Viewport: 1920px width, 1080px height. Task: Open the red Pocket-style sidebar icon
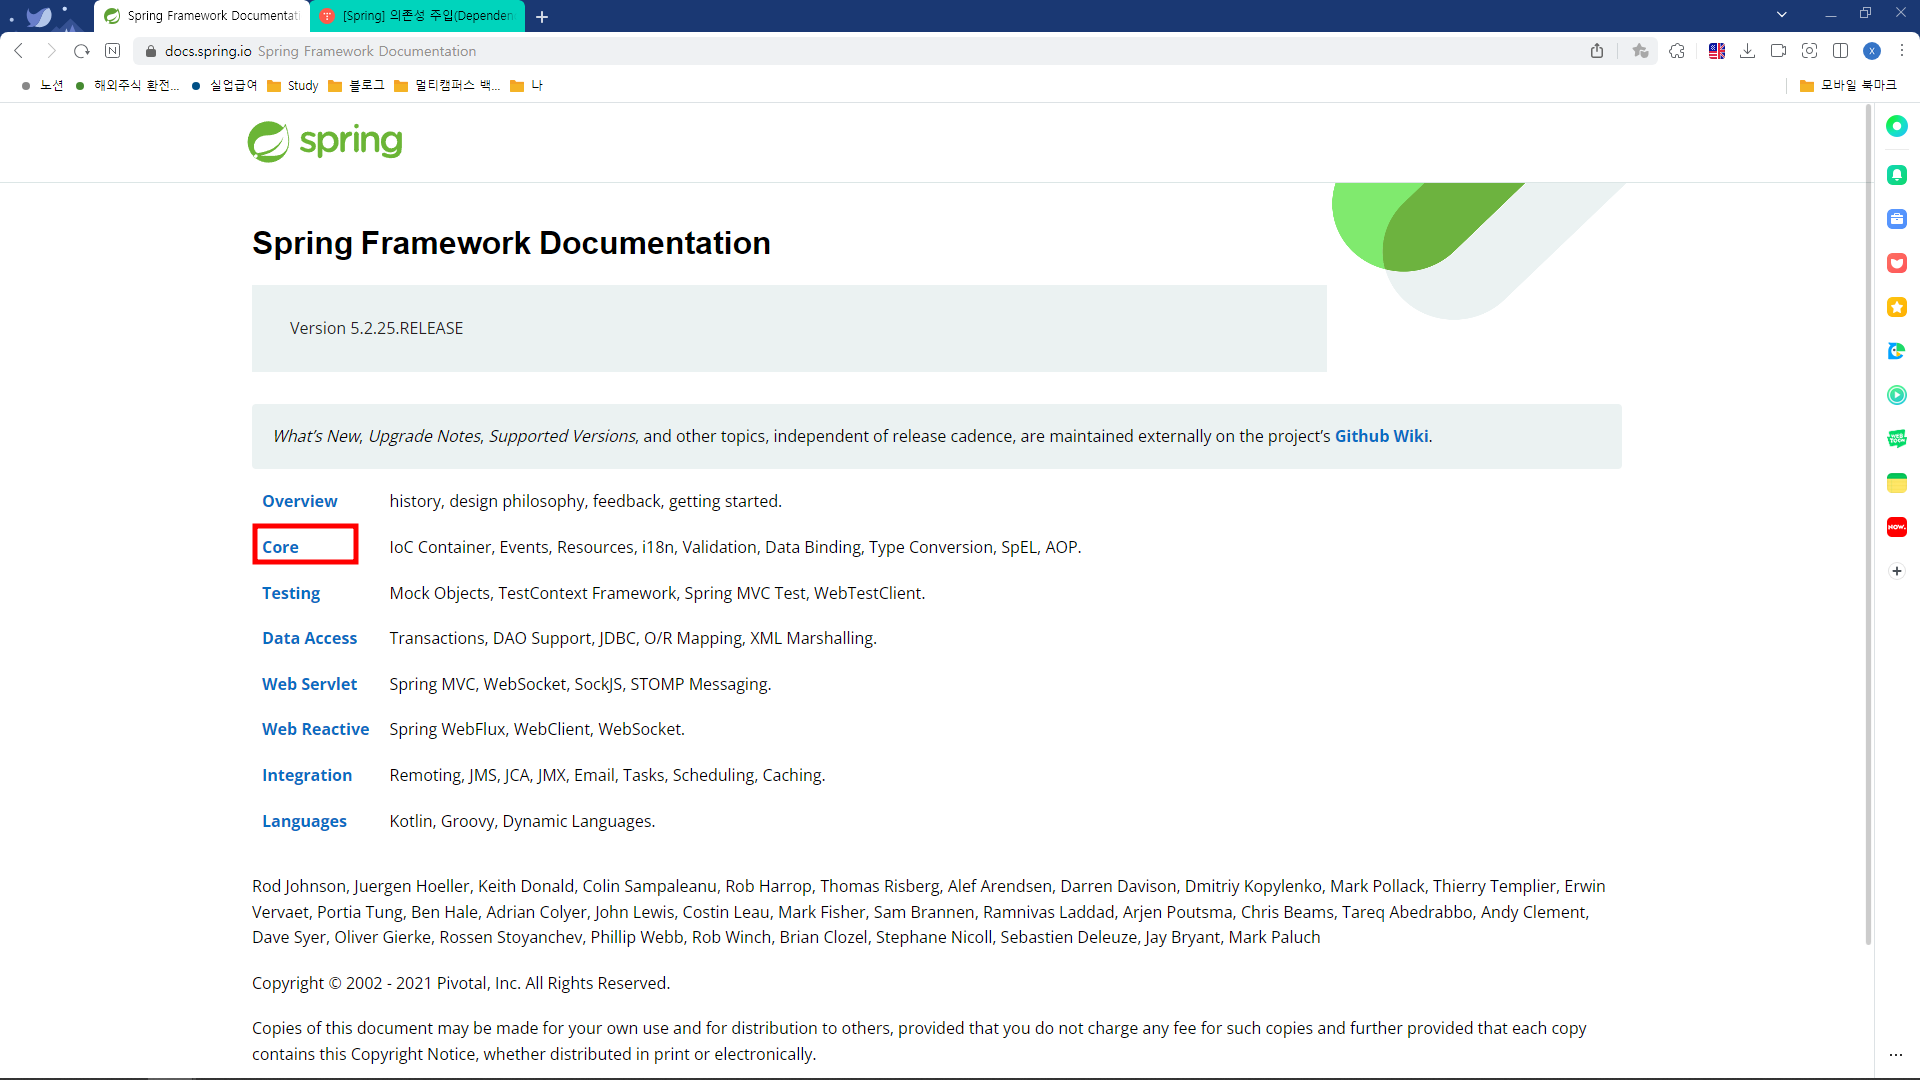[1897, 263]
